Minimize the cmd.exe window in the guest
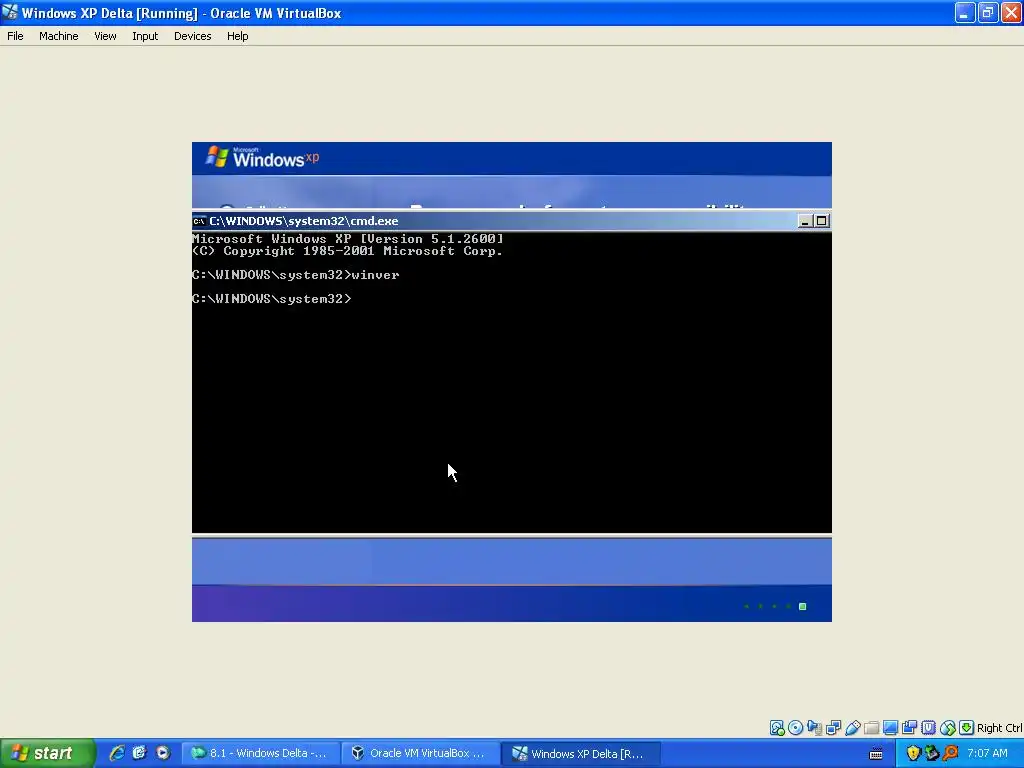Viewport: 1024px width, 768px height. pyautogui.click(x=805, y=221)
